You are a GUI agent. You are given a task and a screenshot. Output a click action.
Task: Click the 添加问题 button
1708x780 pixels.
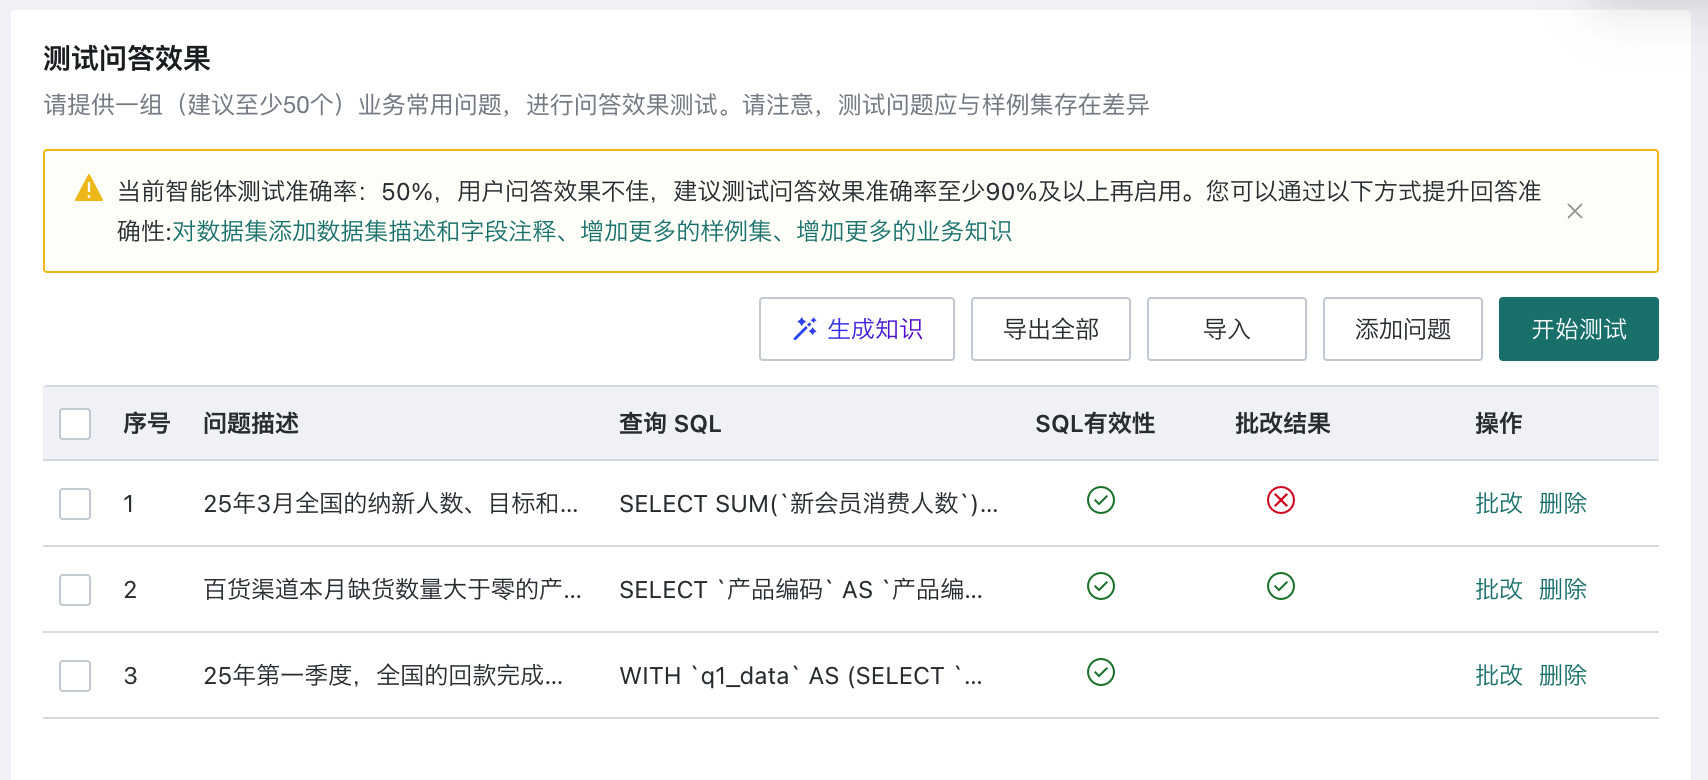pyautogui.click(x=1403, y=329)
